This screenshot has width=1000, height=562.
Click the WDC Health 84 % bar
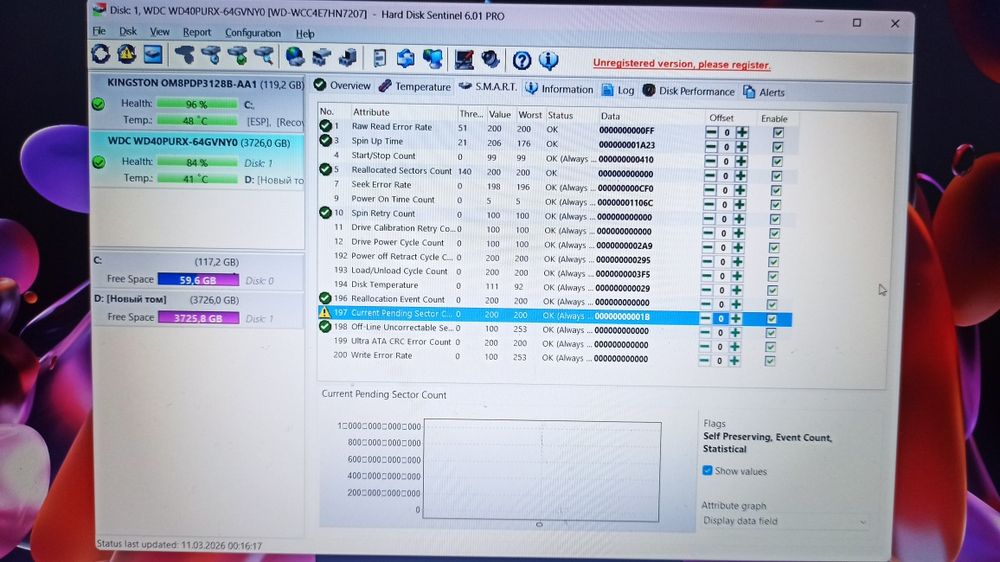point(197,162)
